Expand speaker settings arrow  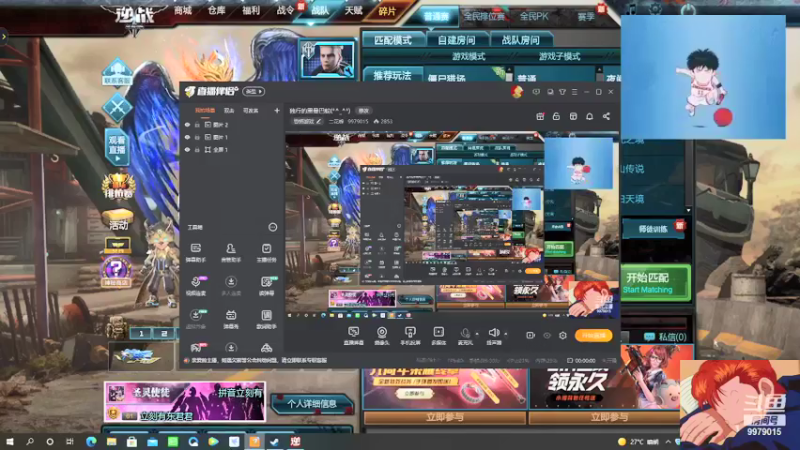click(x=506, y=334)
